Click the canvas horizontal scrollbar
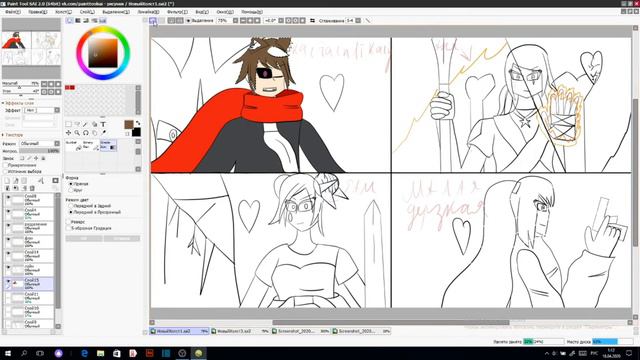 pyautogui.click(x=391, y=322)
